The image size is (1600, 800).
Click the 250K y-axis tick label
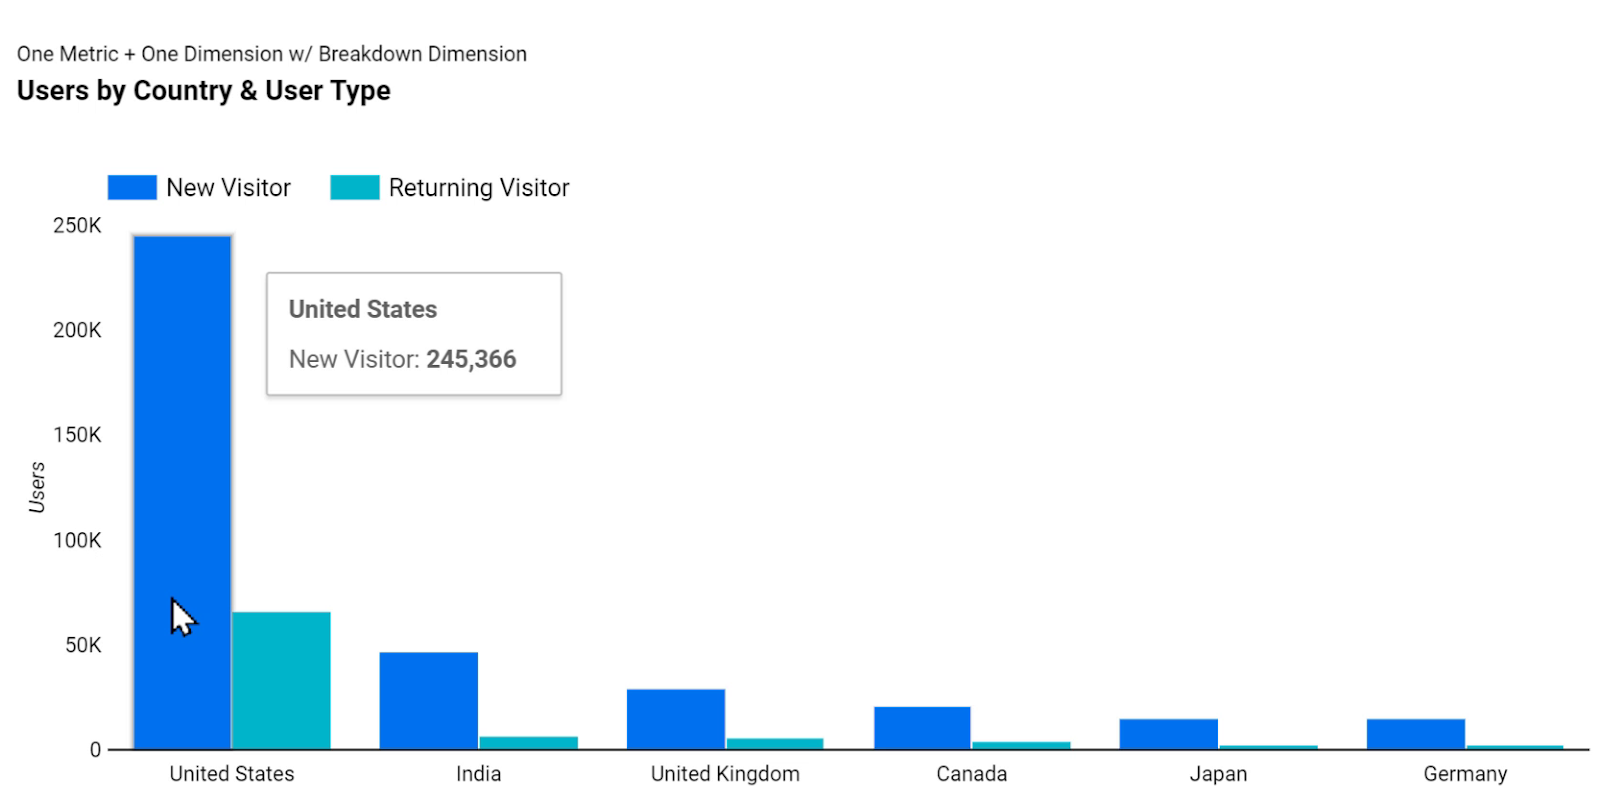tap(77, 226)
